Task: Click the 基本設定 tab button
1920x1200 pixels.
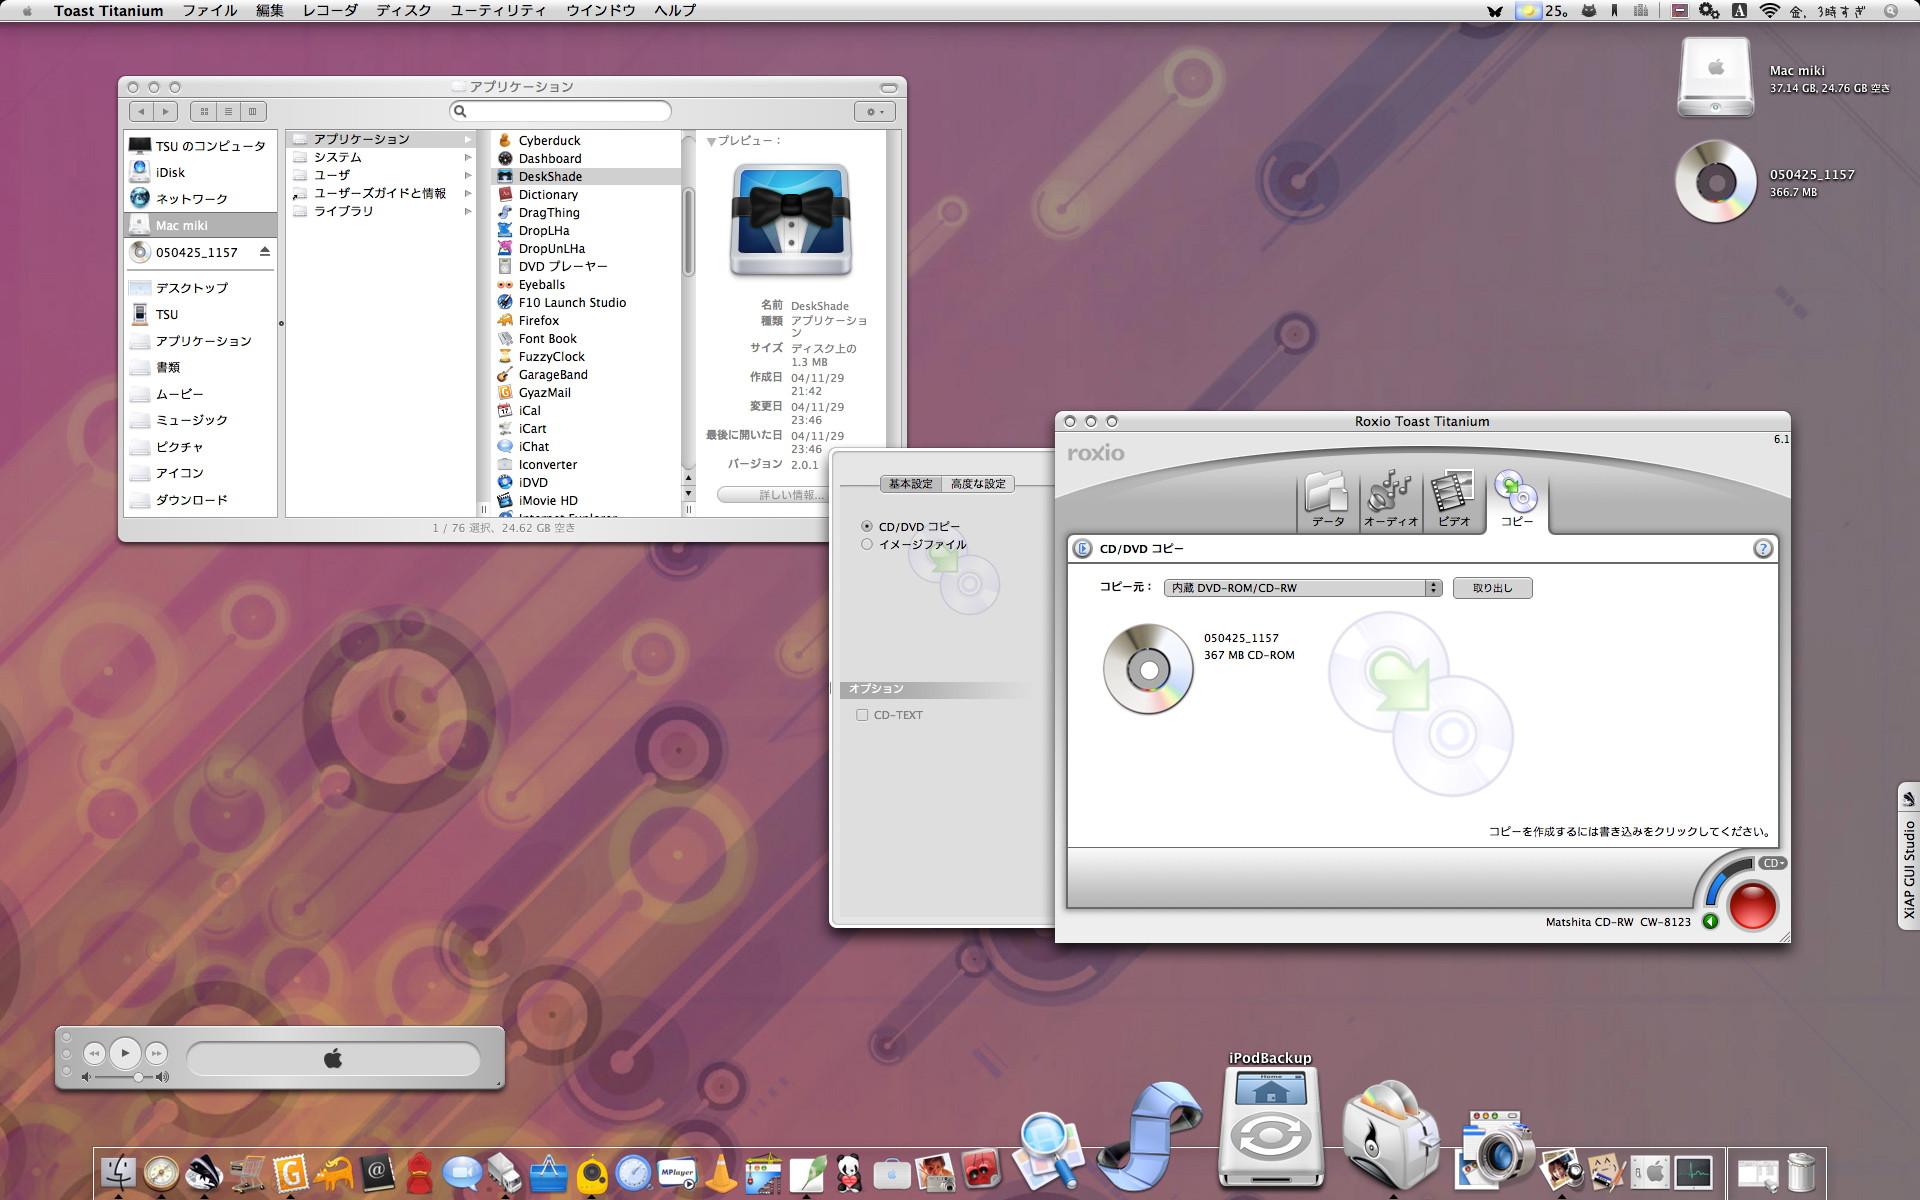Action: pos(911,484)
